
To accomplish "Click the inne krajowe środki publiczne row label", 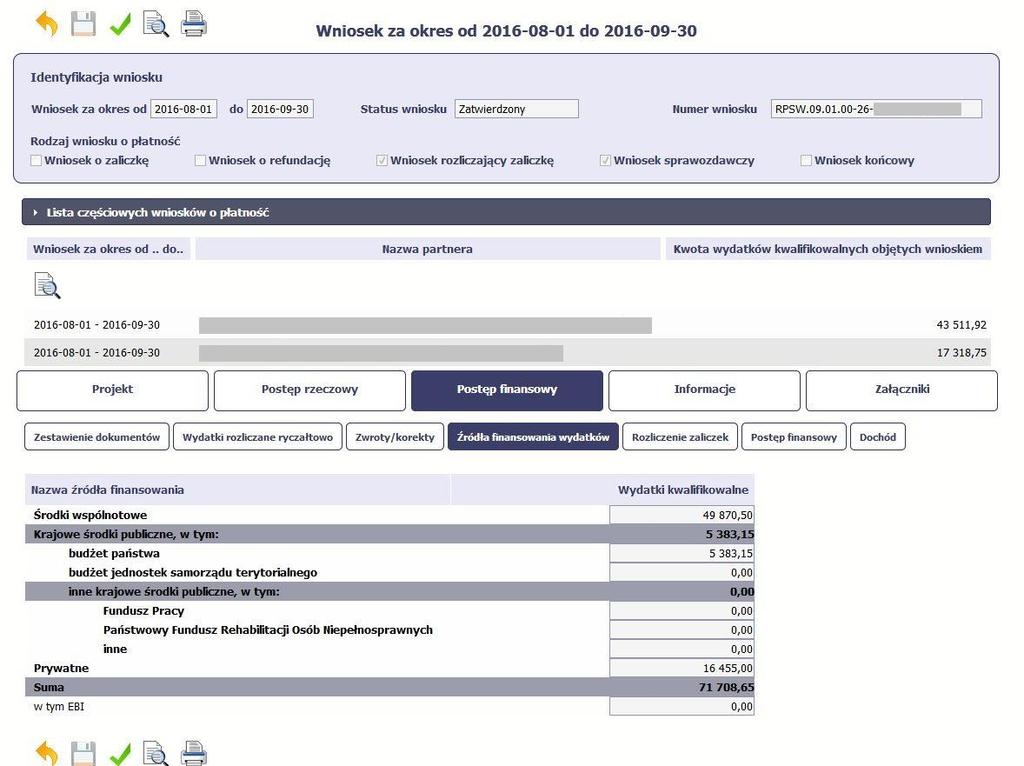I will coord(174,592).
